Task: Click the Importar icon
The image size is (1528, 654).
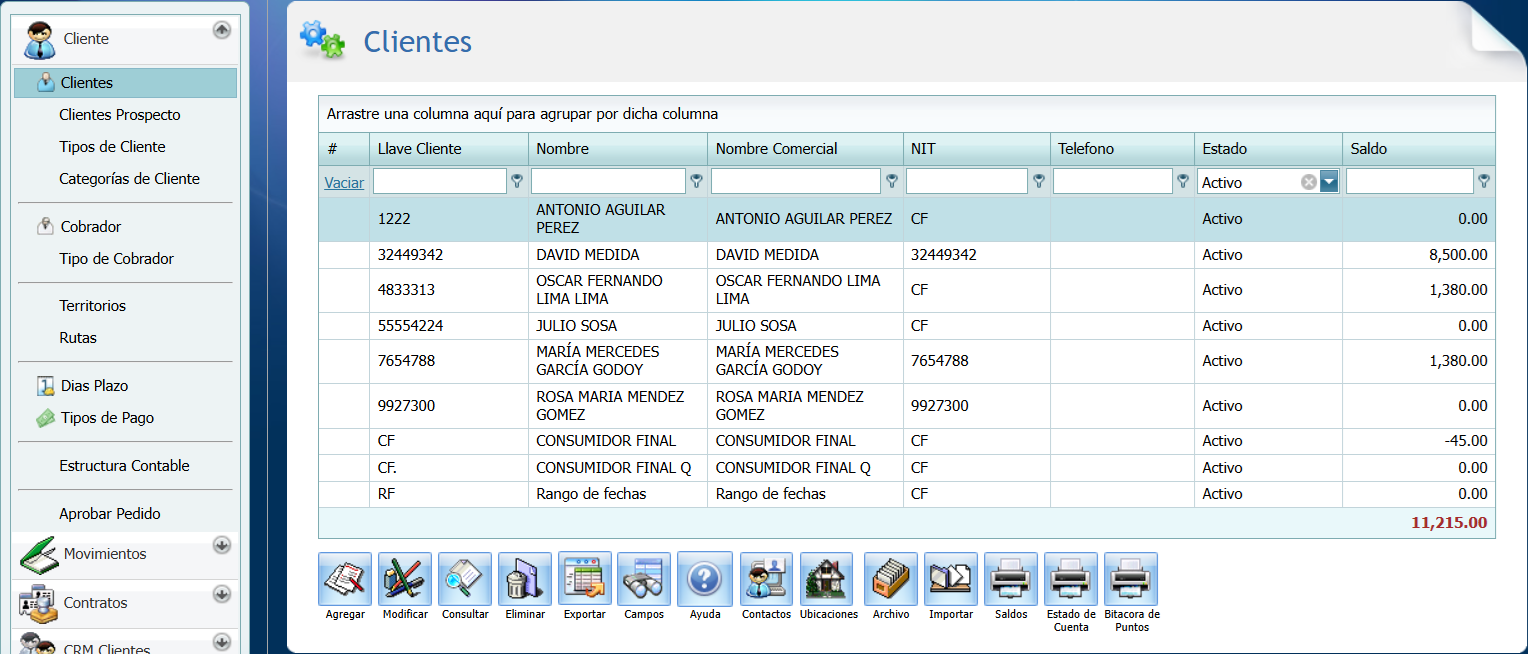Action: (950, 580)
